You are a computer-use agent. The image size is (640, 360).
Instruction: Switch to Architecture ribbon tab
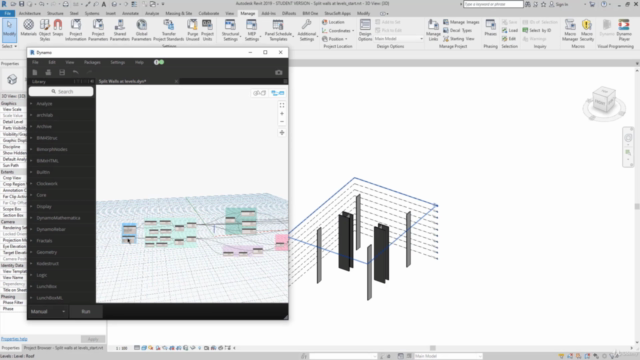pyautogui.click(x=30, y=13)
